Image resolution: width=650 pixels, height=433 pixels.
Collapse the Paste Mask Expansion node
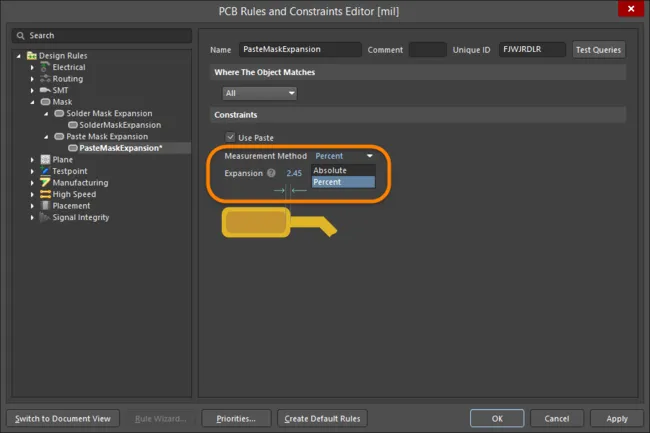tap(46, 137)
